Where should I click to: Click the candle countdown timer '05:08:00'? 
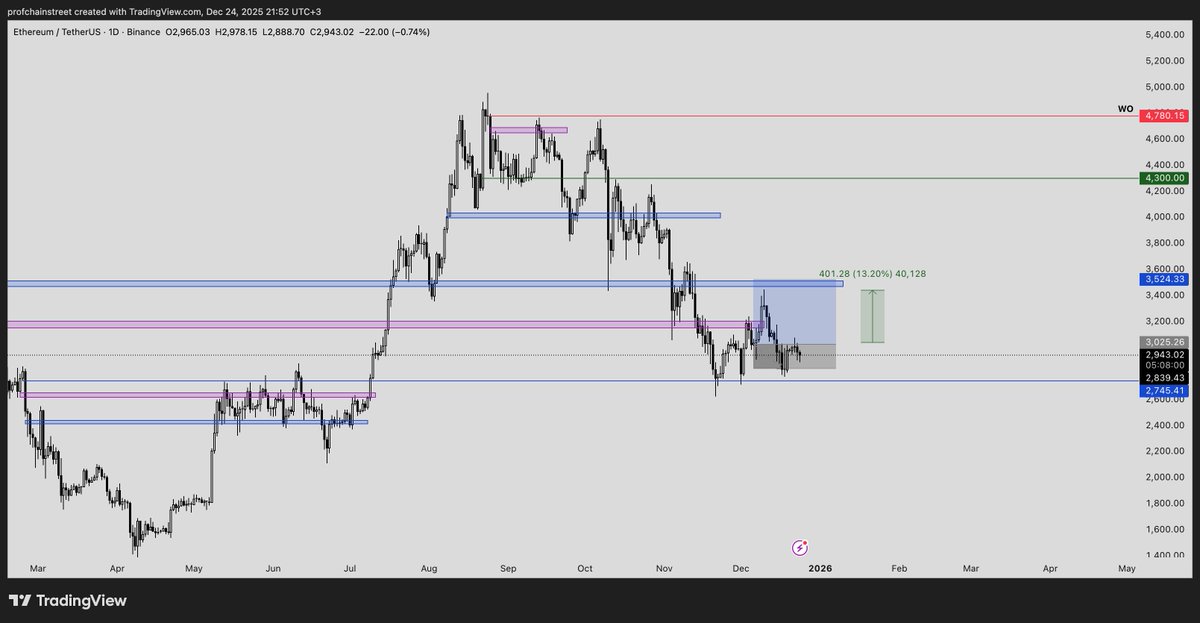click(1165, 365)
